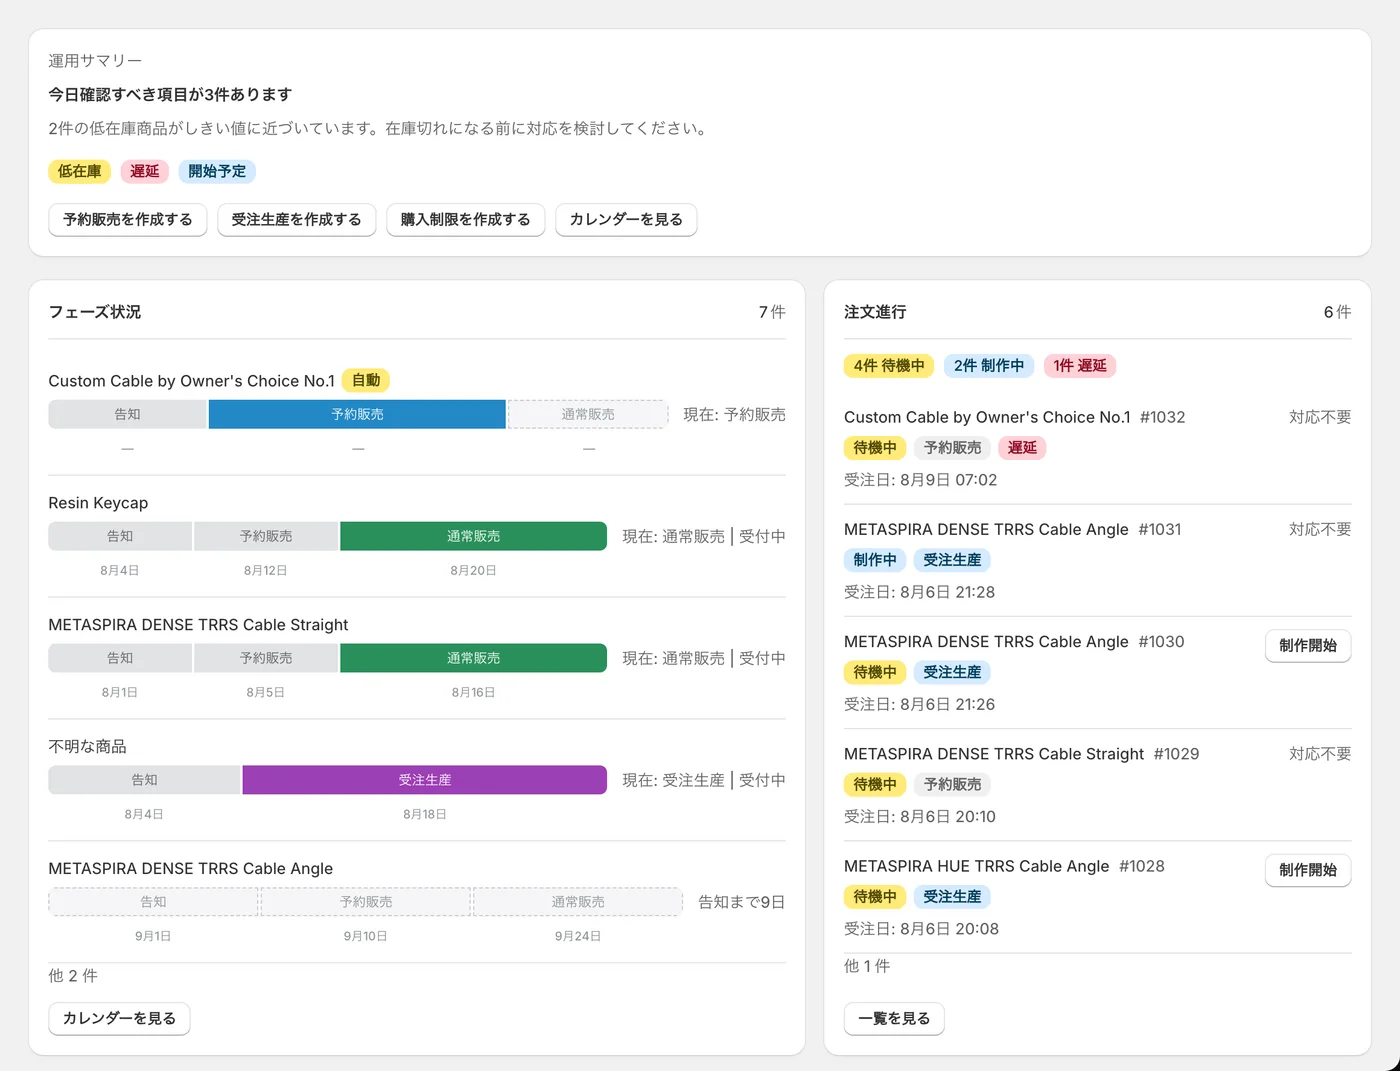
Task: Select the 遅延 badge in the summary card
Action: click(x=145, y=171)
